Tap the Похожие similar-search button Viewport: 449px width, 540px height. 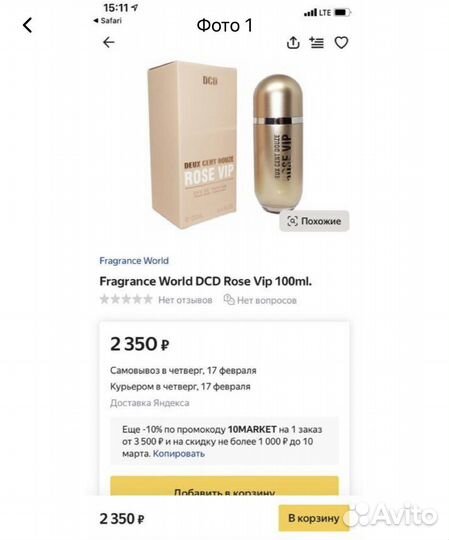tap(314, 221)
